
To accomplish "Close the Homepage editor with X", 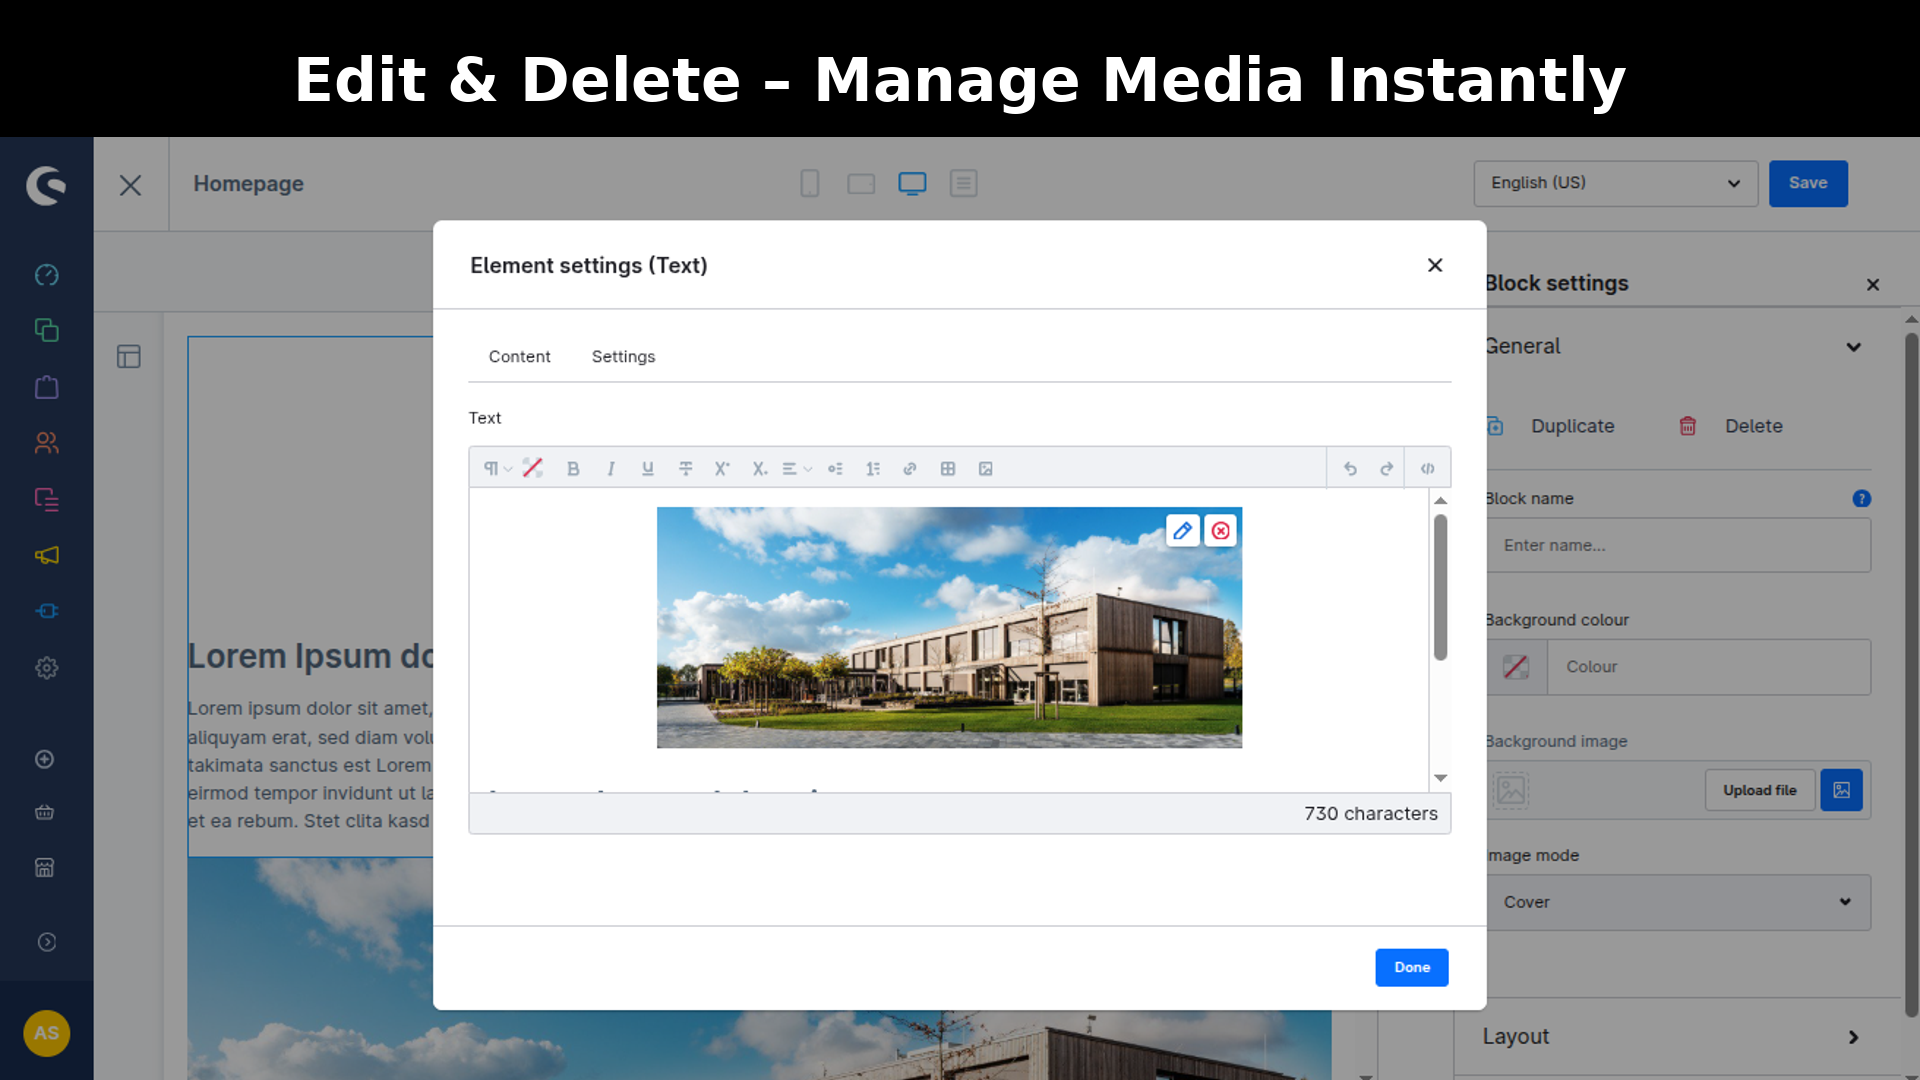I will pos(130,185).
